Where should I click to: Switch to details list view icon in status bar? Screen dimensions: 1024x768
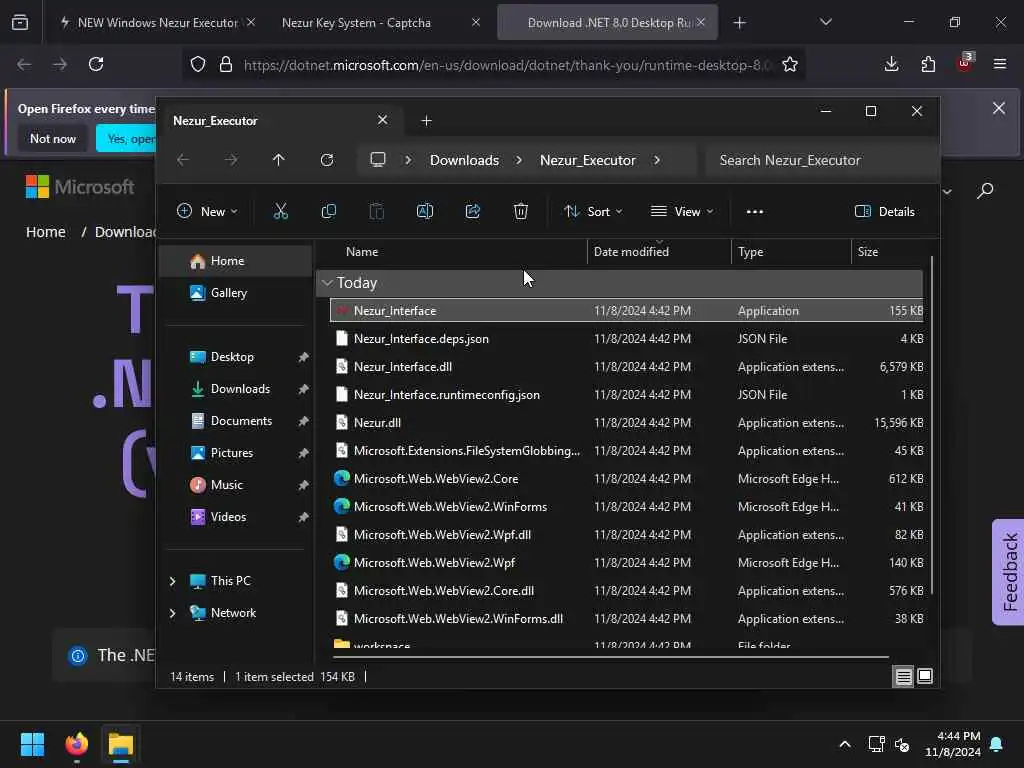click(x=903, y=677)
